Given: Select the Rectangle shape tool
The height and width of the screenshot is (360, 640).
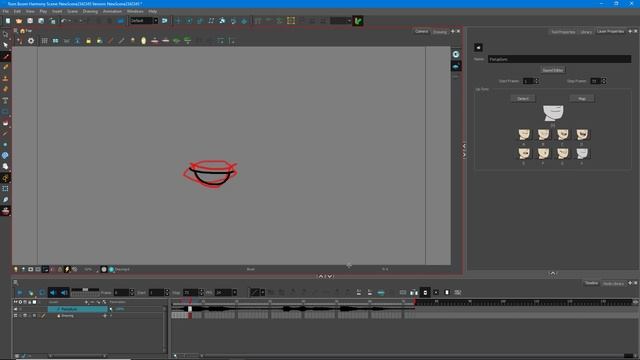Looking at the screenshot, I should (x=5, y=111).
